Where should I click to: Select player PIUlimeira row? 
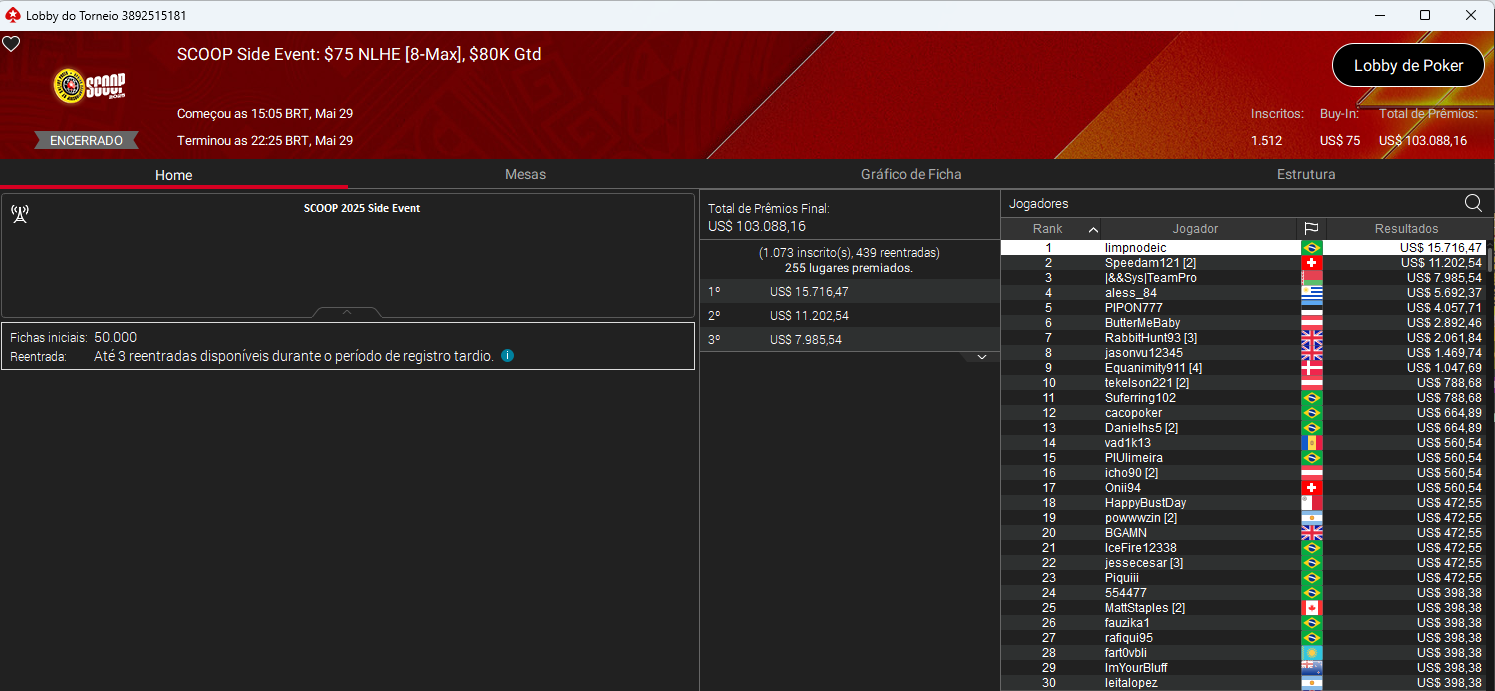tap(1243, 457)
